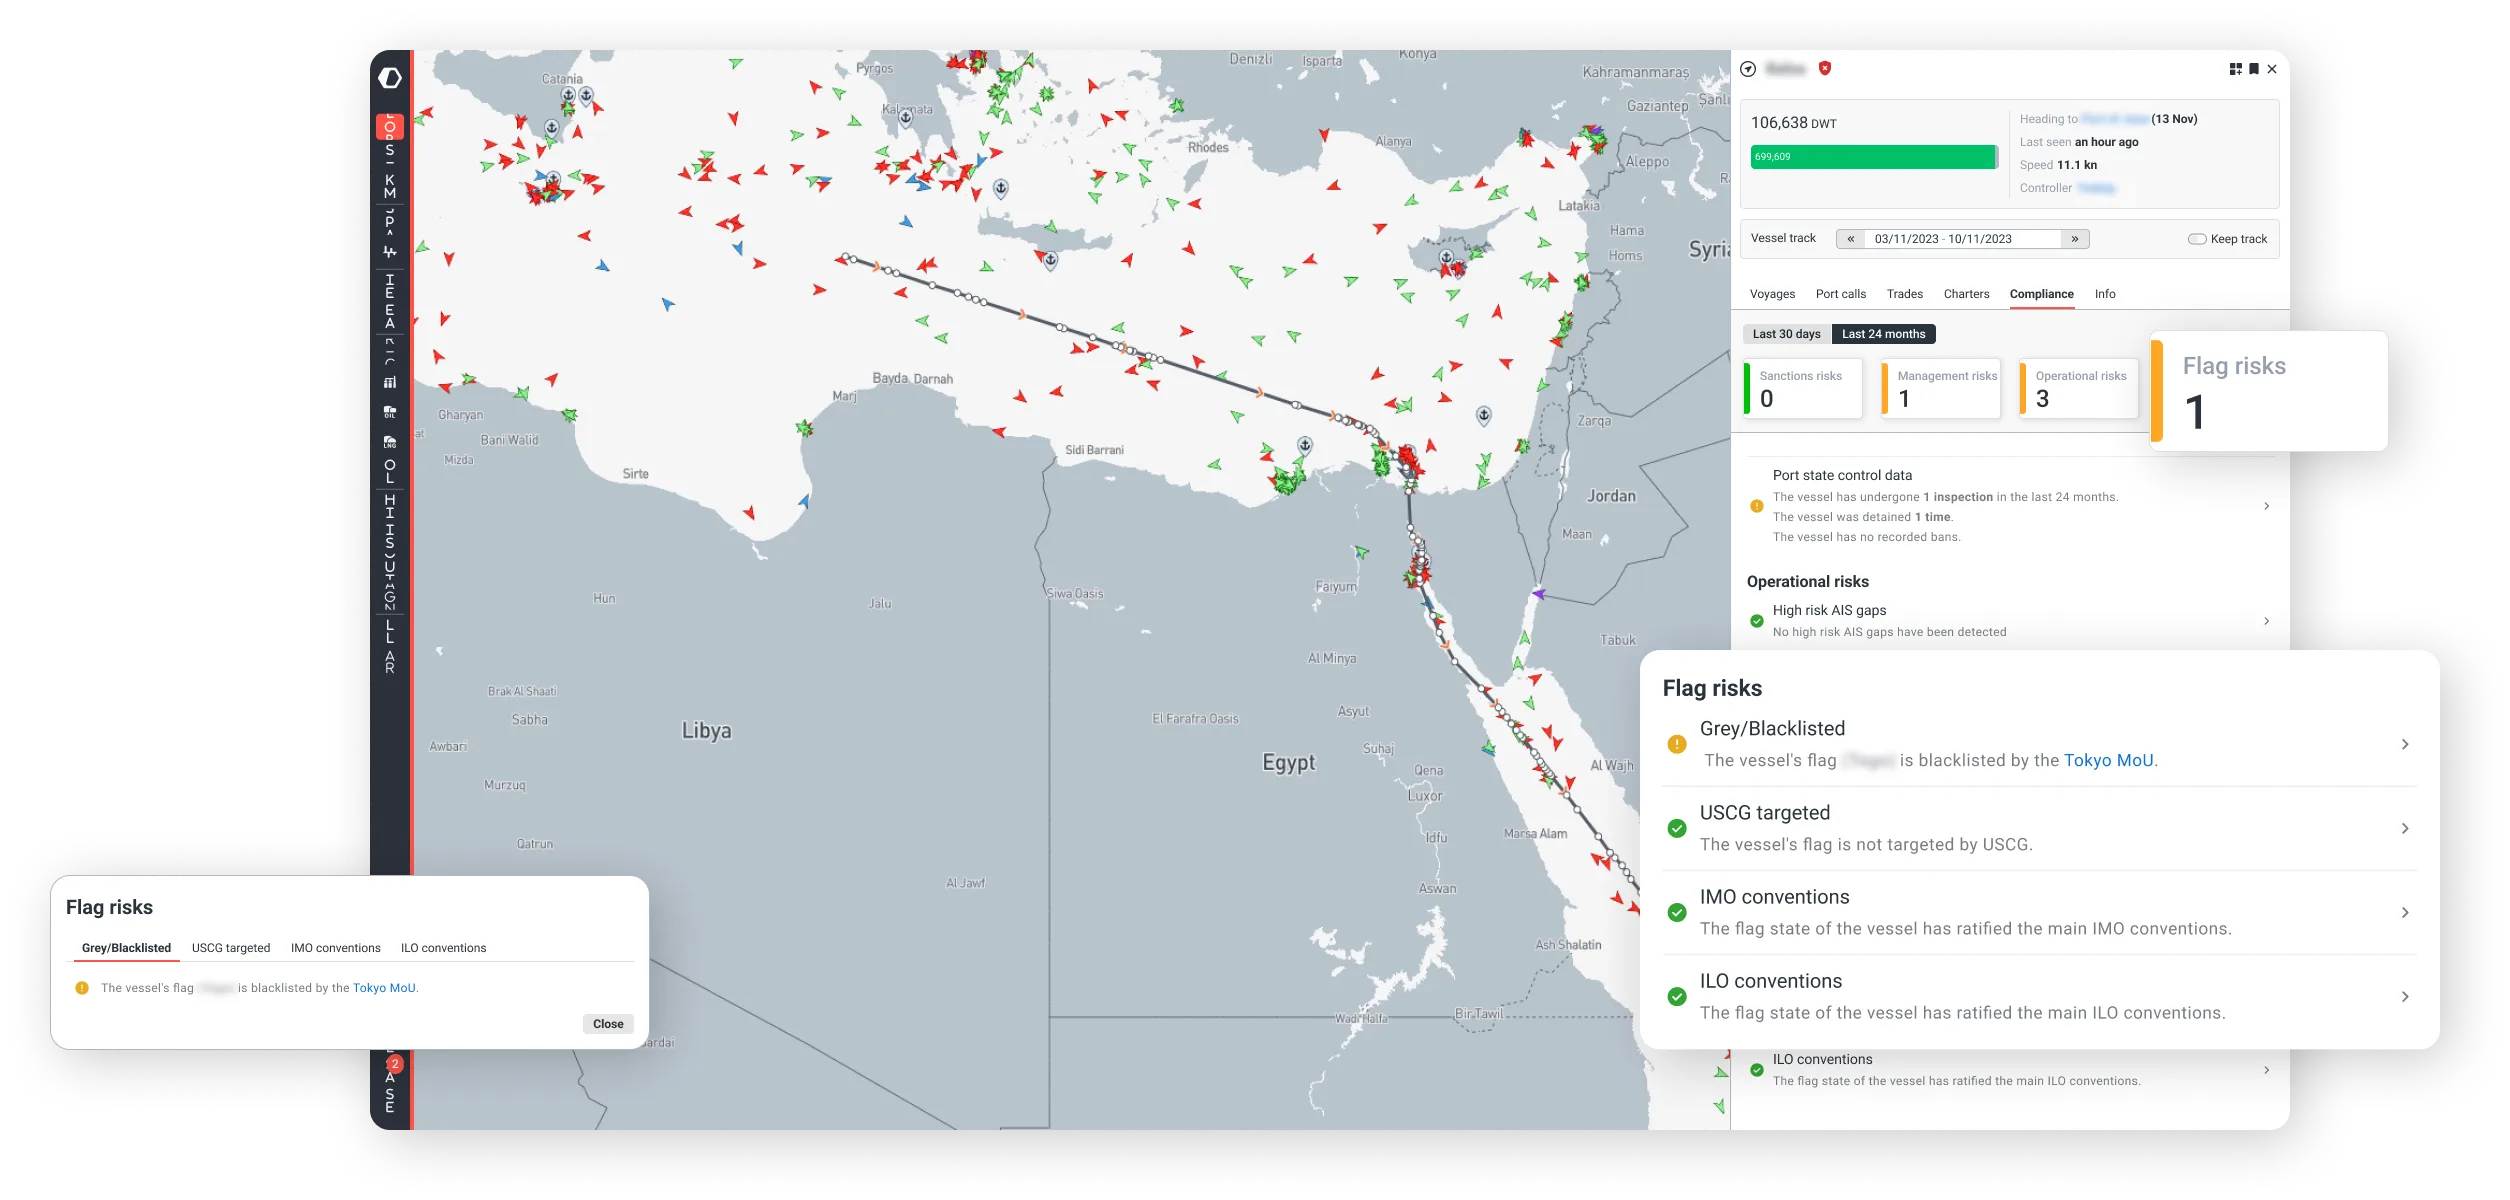Viewport: 2510px width, 1200px height.
Task: Click the bookmark vessel icon
Action: [2254, 69]
